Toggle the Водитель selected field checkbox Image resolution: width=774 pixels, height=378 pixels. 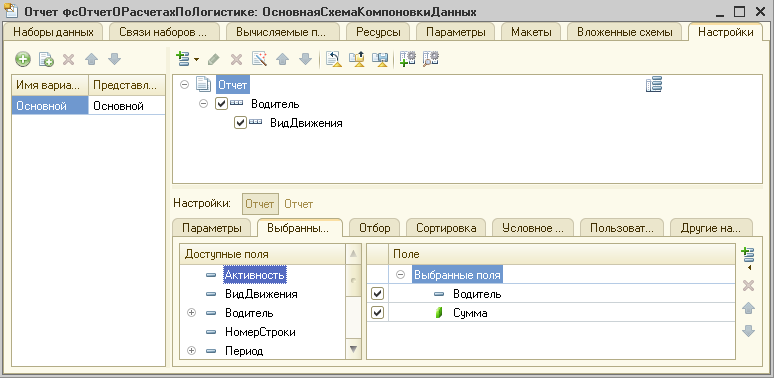(377, 294)
